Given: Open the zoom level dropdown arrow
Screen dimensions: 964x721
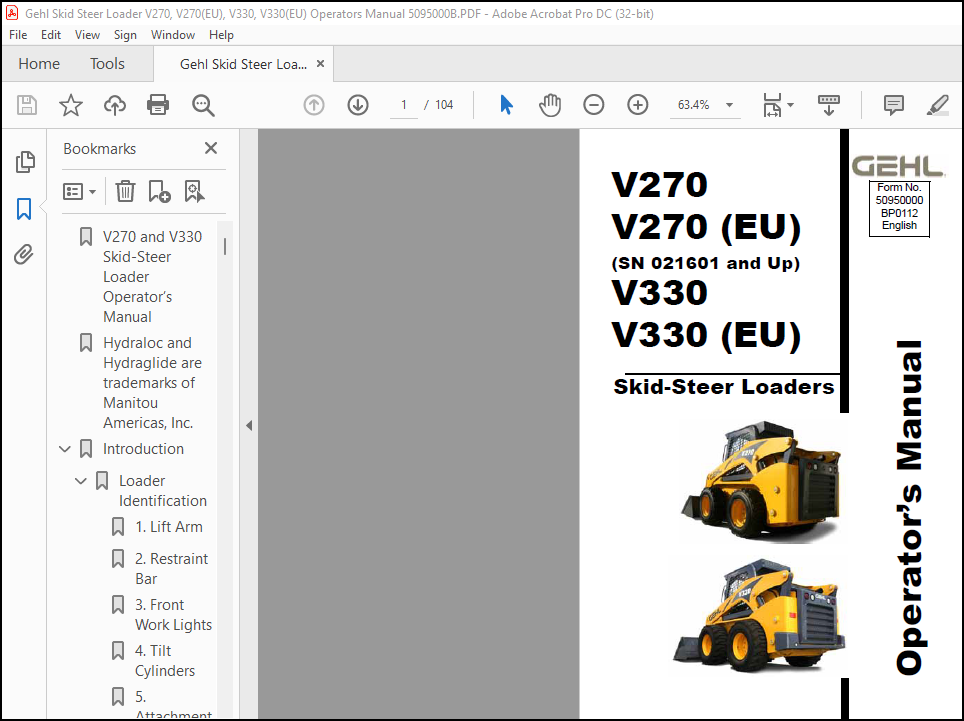Looking at the screenshot, I should point(729,105).
